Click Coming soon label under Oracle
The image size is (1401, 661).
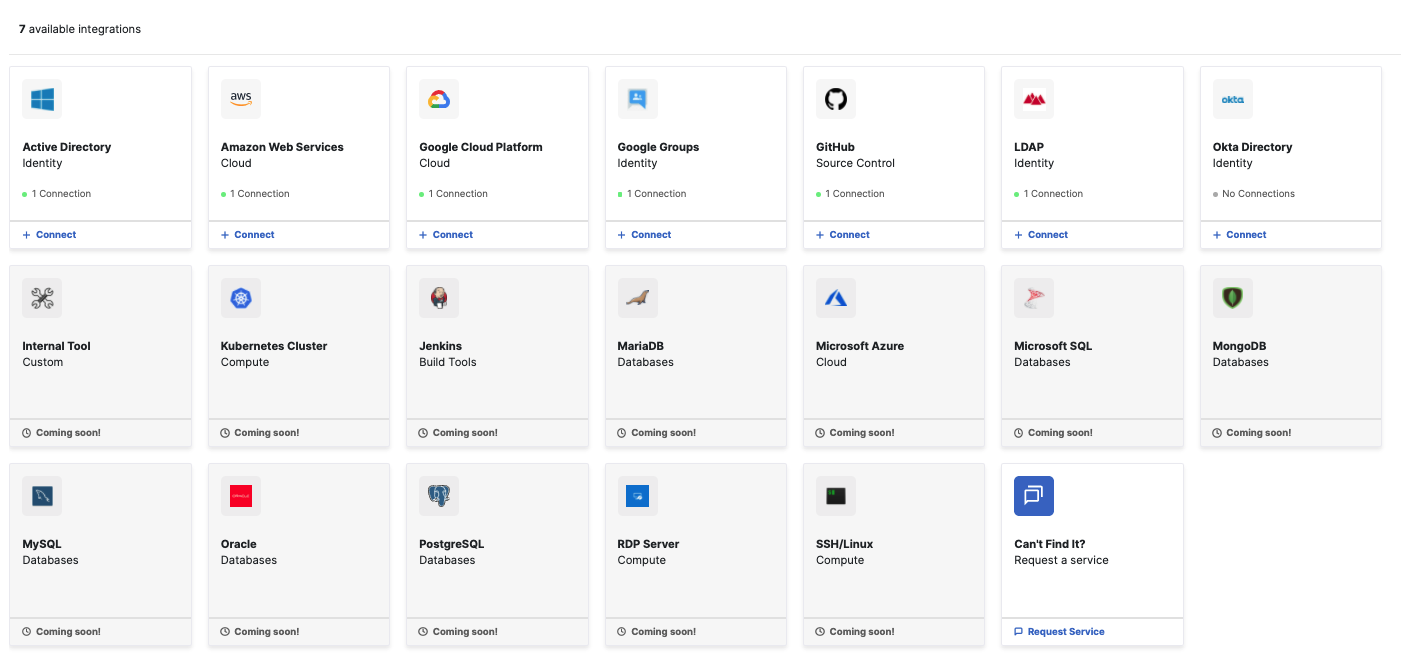[260, 632]
